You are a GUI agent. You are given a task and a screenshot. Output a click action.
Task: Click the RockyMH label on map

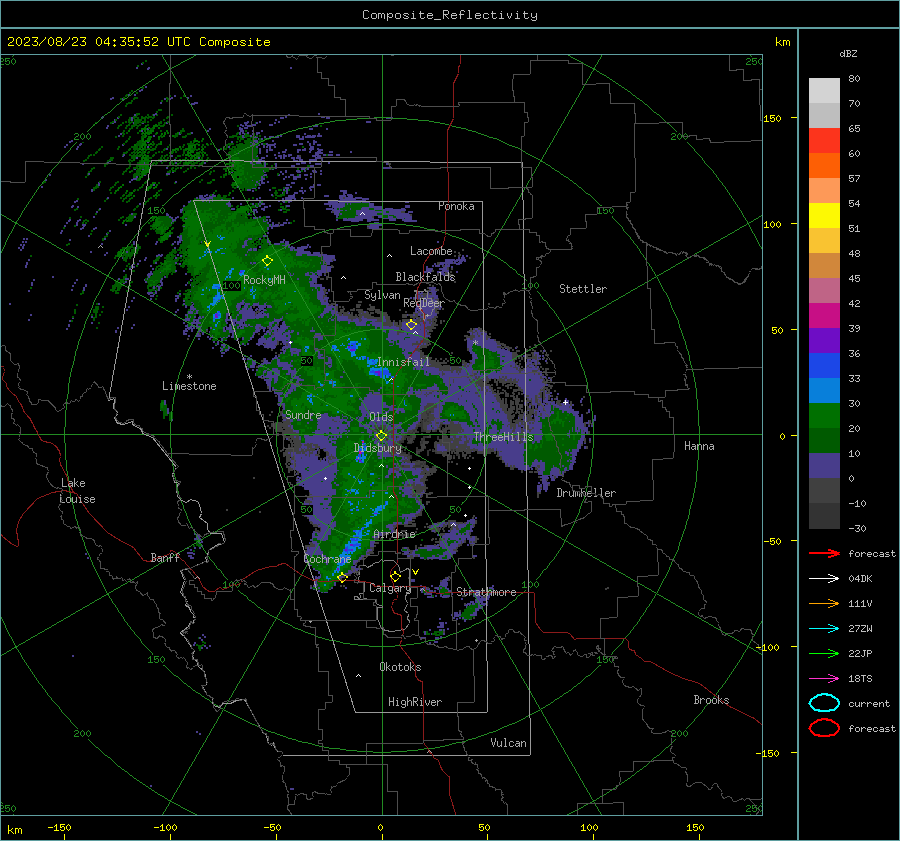[264, 280]
